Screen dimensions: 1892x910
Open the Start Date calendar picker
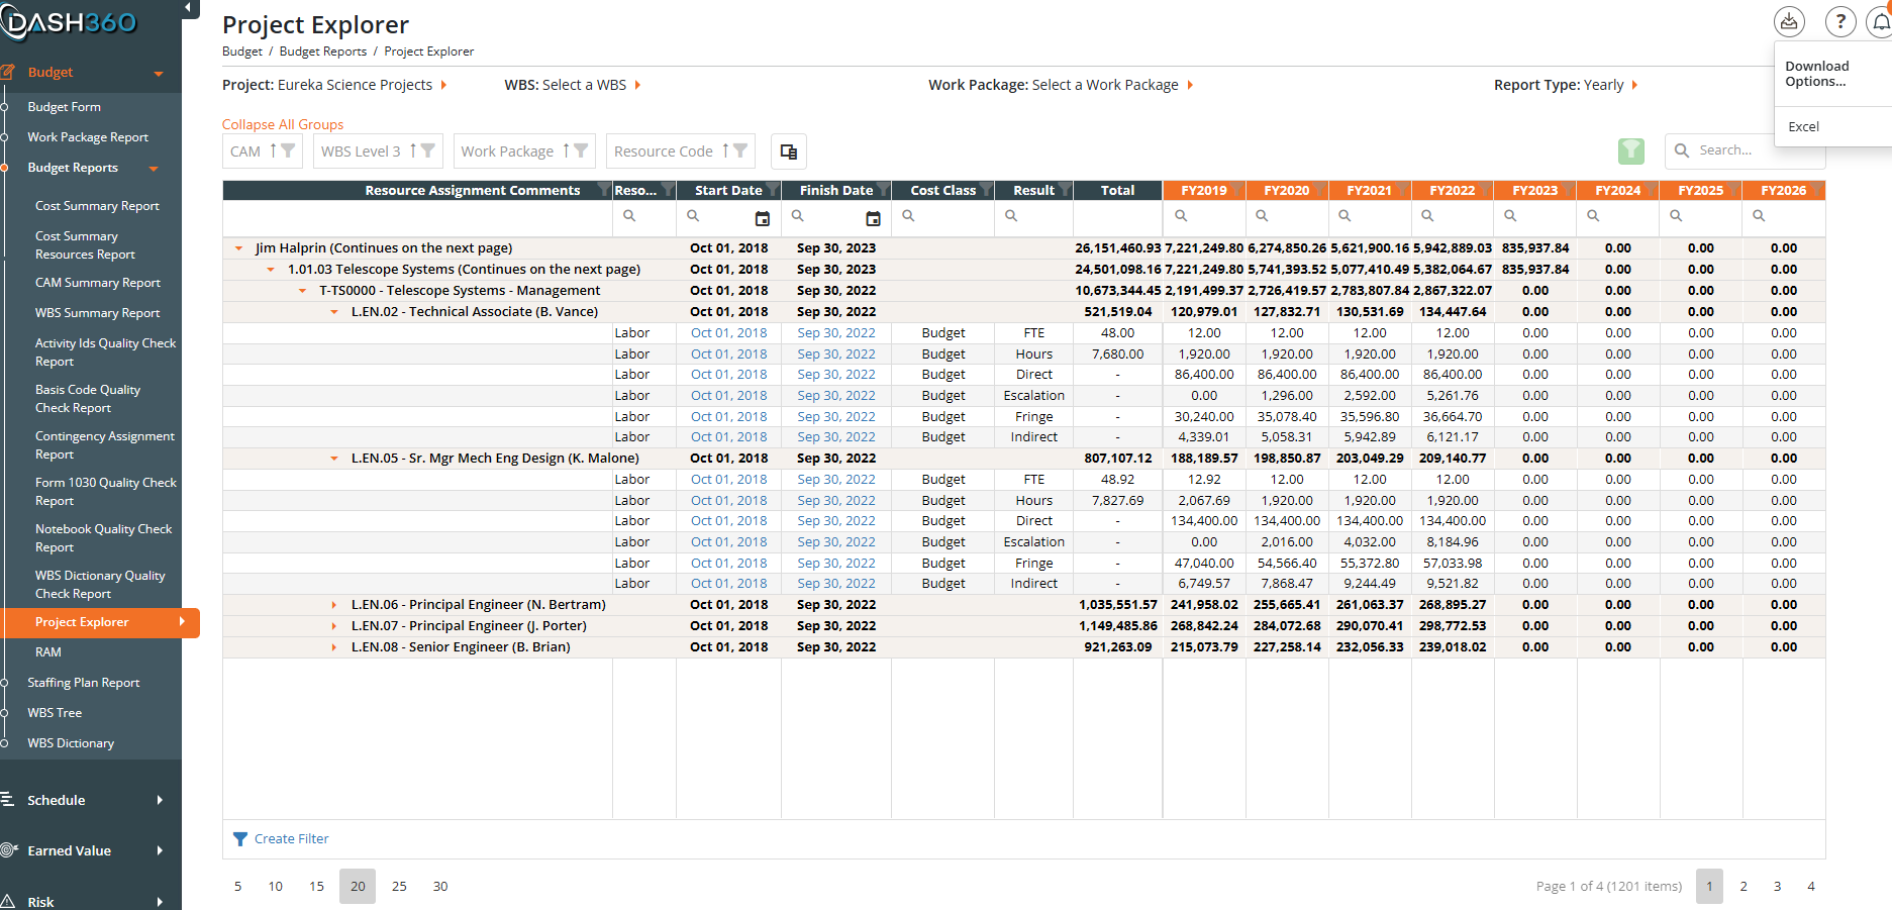(762, 218)
